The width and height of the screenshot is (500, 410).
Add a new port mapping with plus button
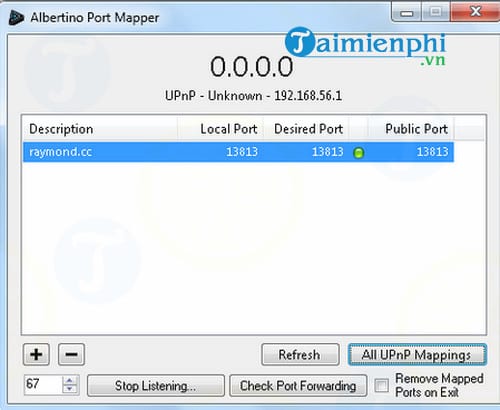[36, 354]
